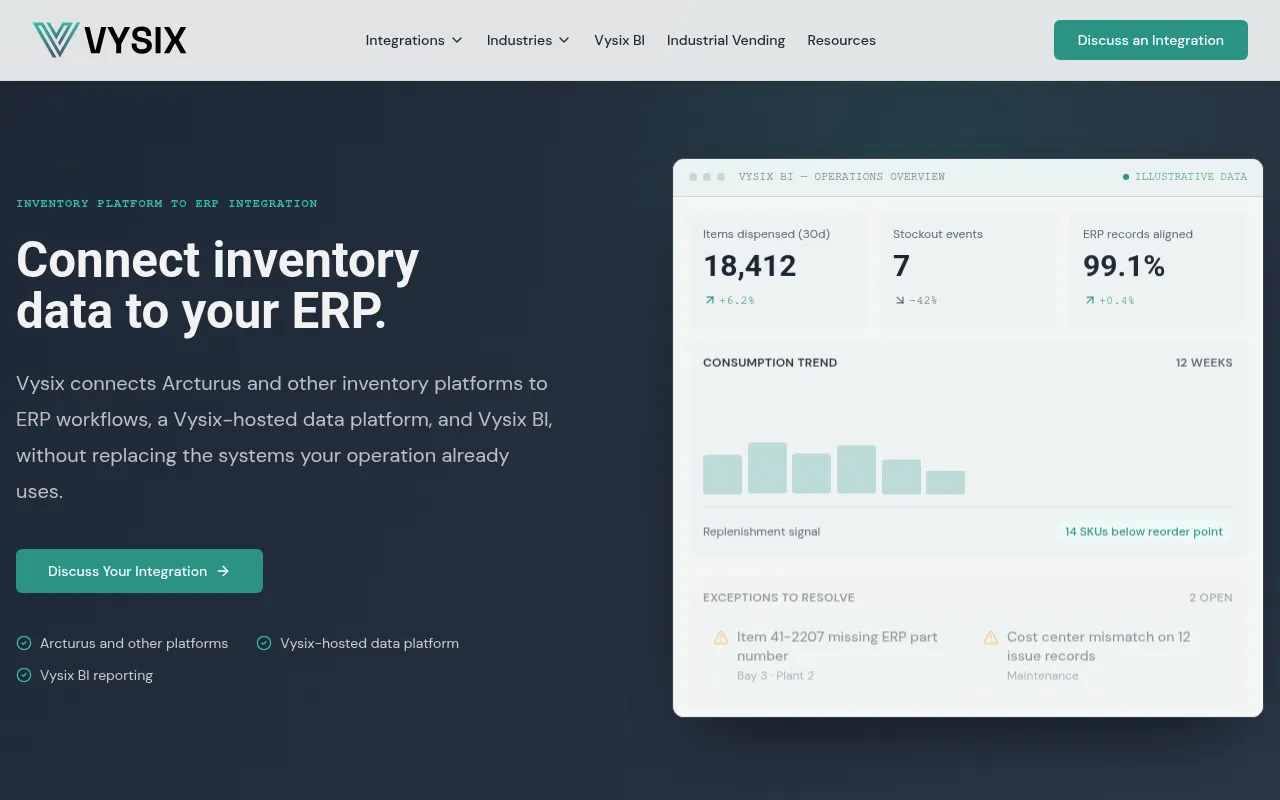Screen dimensions: 1280x800
Task: Click the tallest bar in Consumption Trend chart
Action: [x=767, y=468]
